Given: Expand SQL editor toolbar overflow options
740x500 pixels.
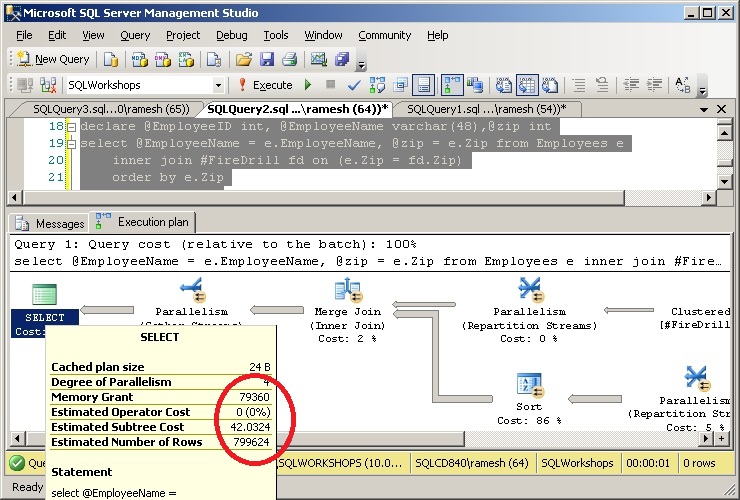Looking at the screenshot, I should pyautogui.click(x=702, y=90).
